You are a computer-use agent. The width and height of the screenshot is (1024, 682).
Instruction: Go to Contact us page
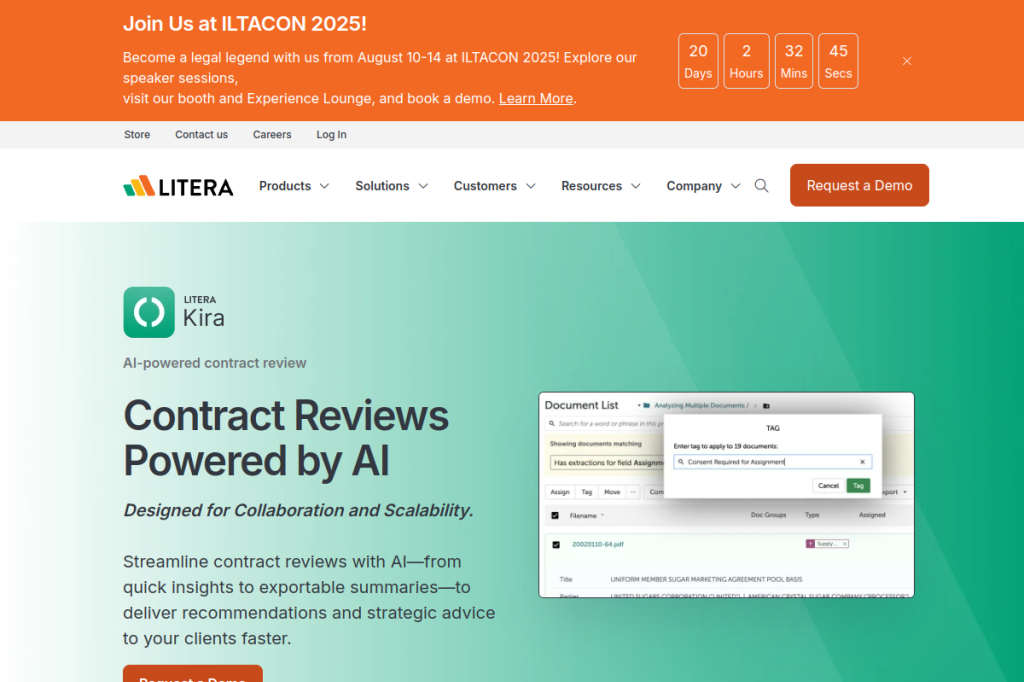(201, 135)
